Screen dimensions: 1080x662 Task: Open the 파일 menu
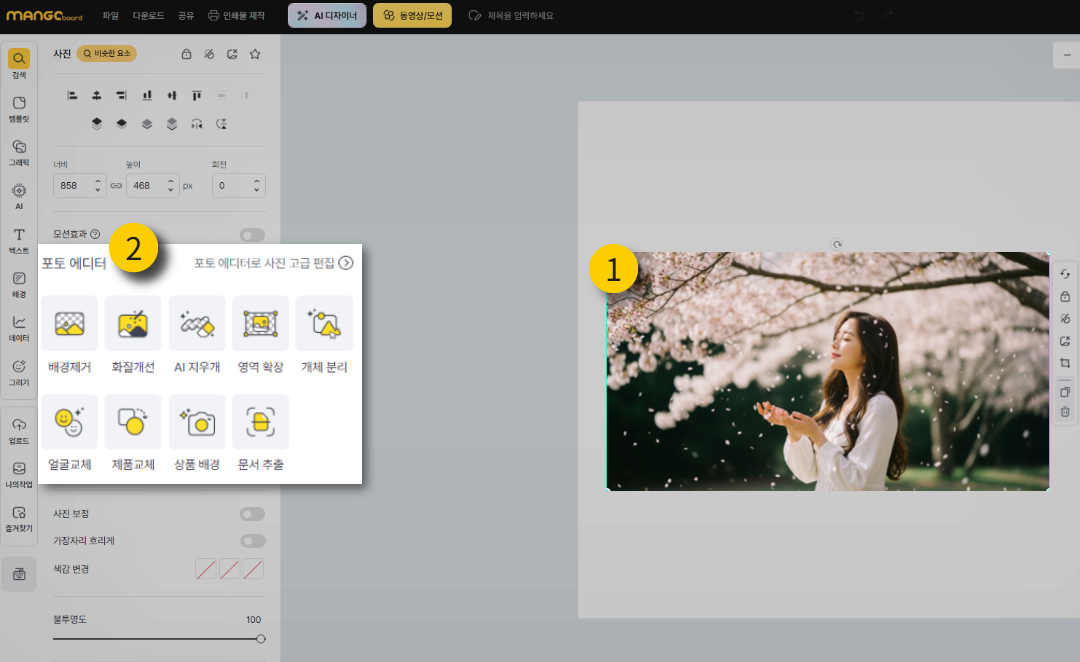point(110,16)
